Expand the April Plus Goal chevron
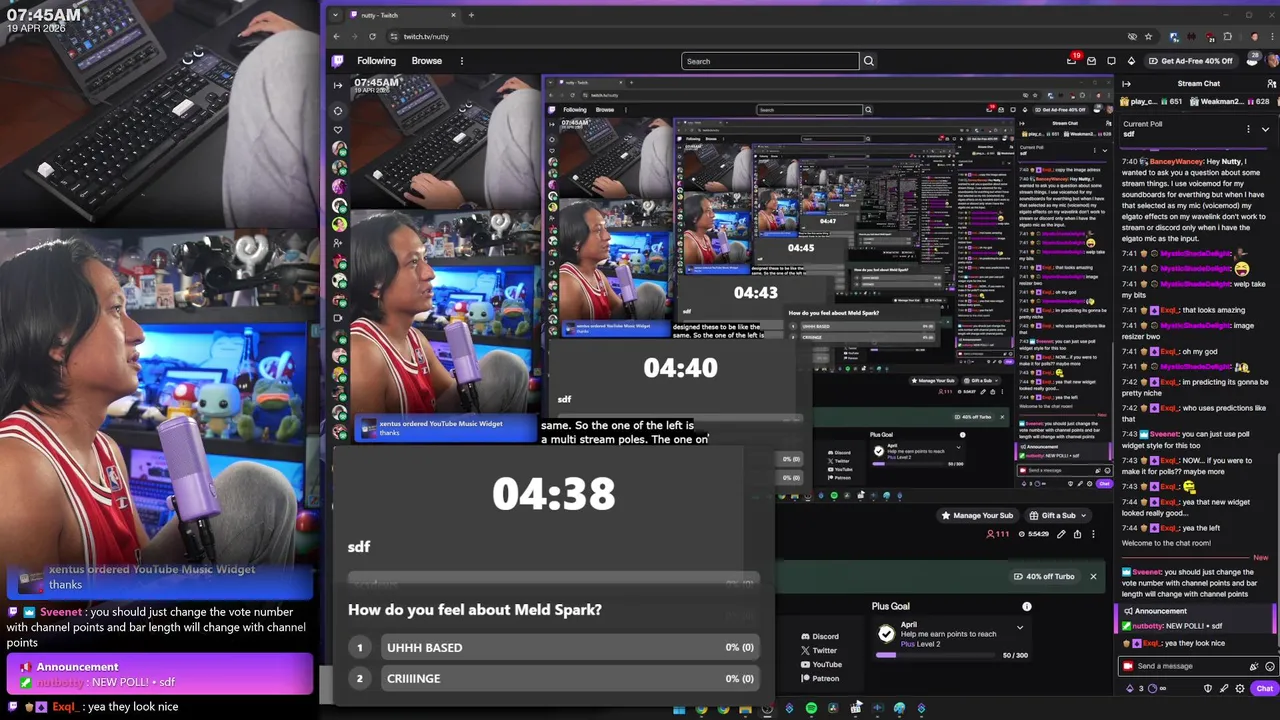 tap(1019, 628)
